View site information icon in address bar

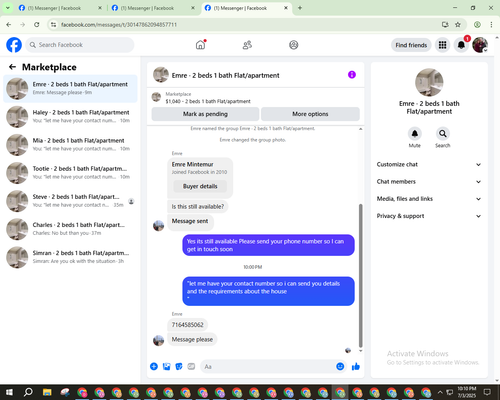(x=53, y=24)
